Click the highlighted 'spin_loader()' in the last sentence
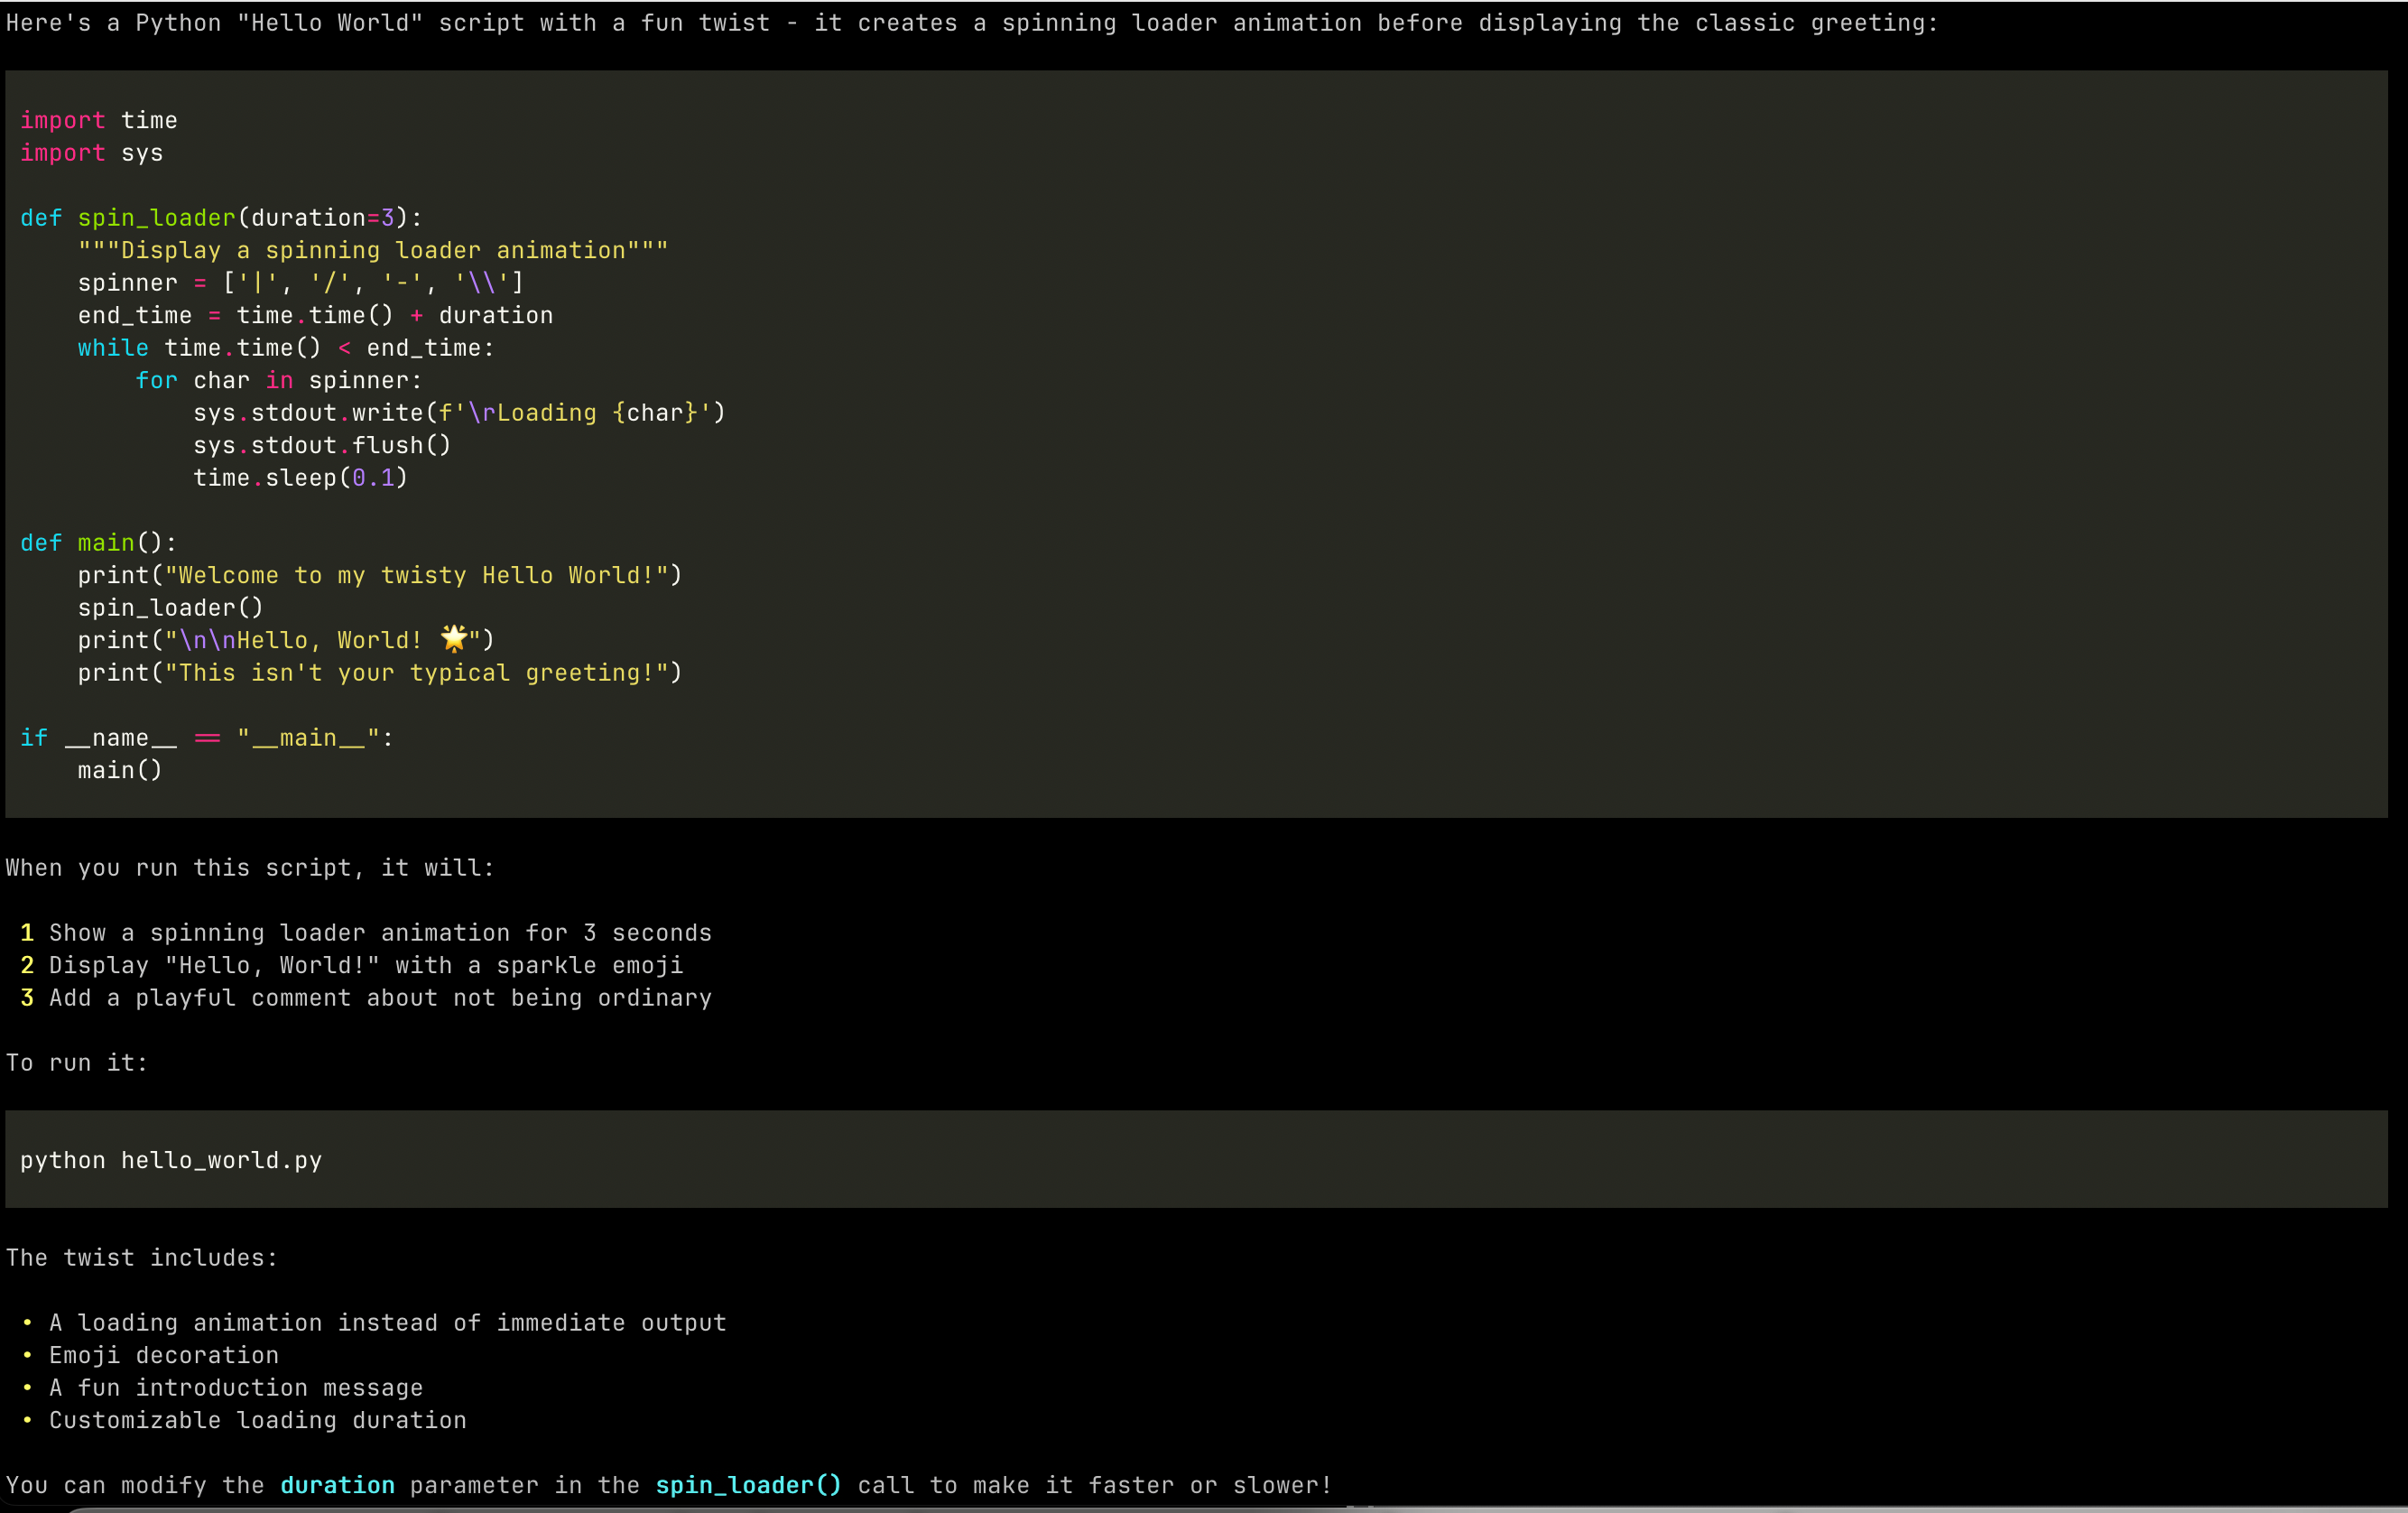The image size is (2408, 1513). (748, 1485)
